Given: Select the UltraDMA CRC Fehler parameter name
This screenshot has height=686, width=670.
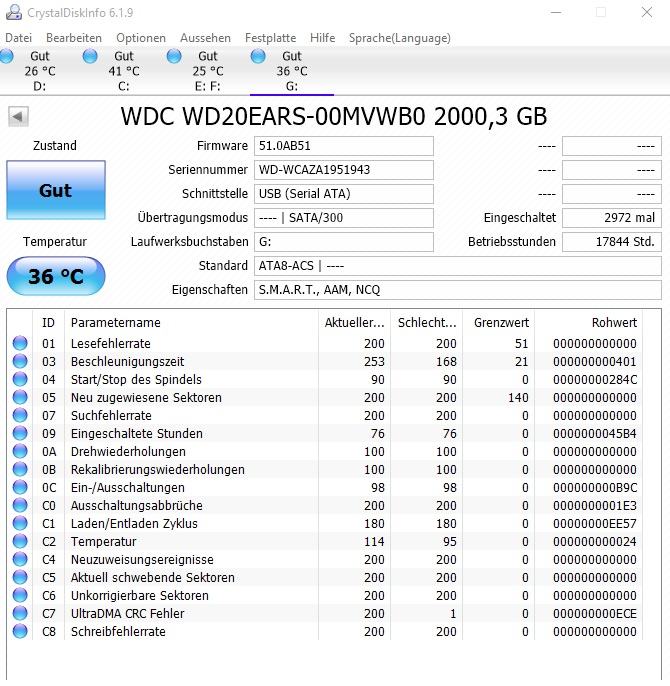Looking at the screenshot, I should pos(127,613).
